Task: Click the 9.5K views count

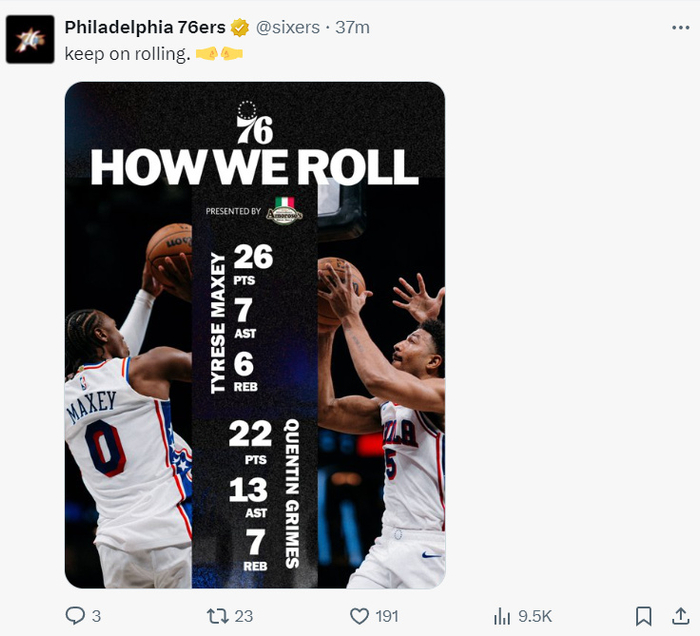Action: tap(536, 616)
